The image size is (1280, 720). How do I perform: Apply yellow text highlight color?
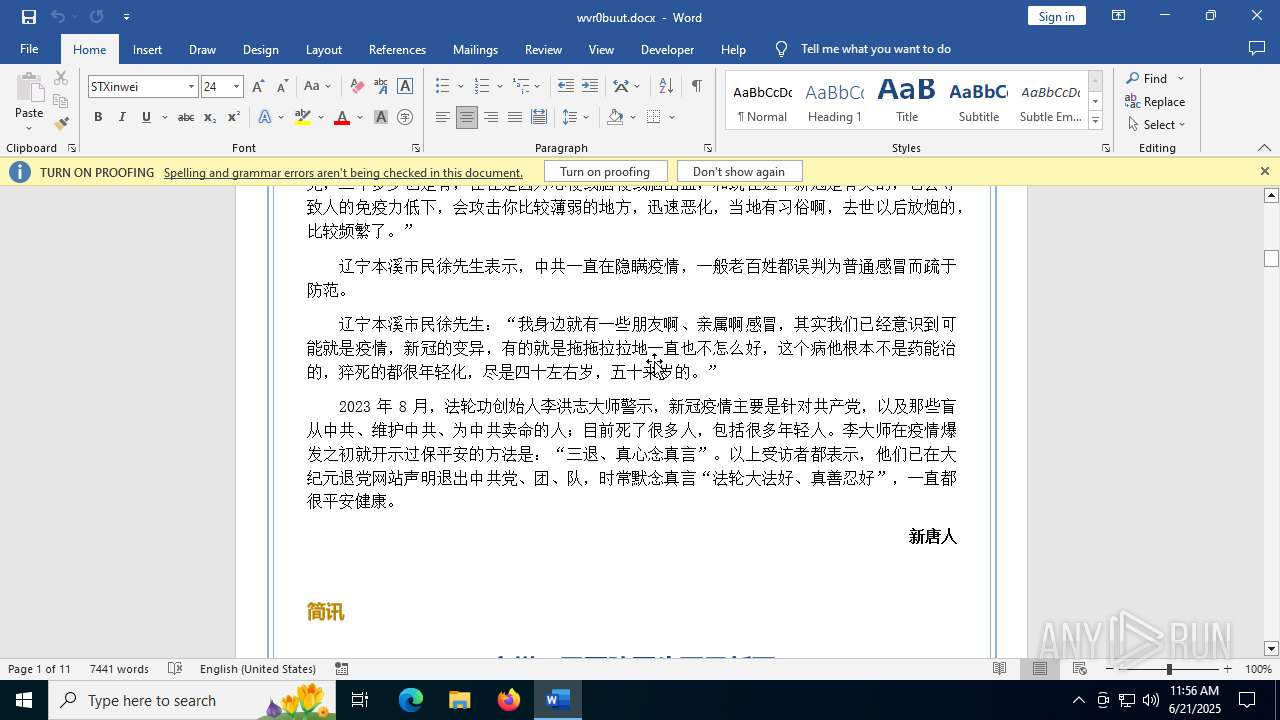pos(303,117)
